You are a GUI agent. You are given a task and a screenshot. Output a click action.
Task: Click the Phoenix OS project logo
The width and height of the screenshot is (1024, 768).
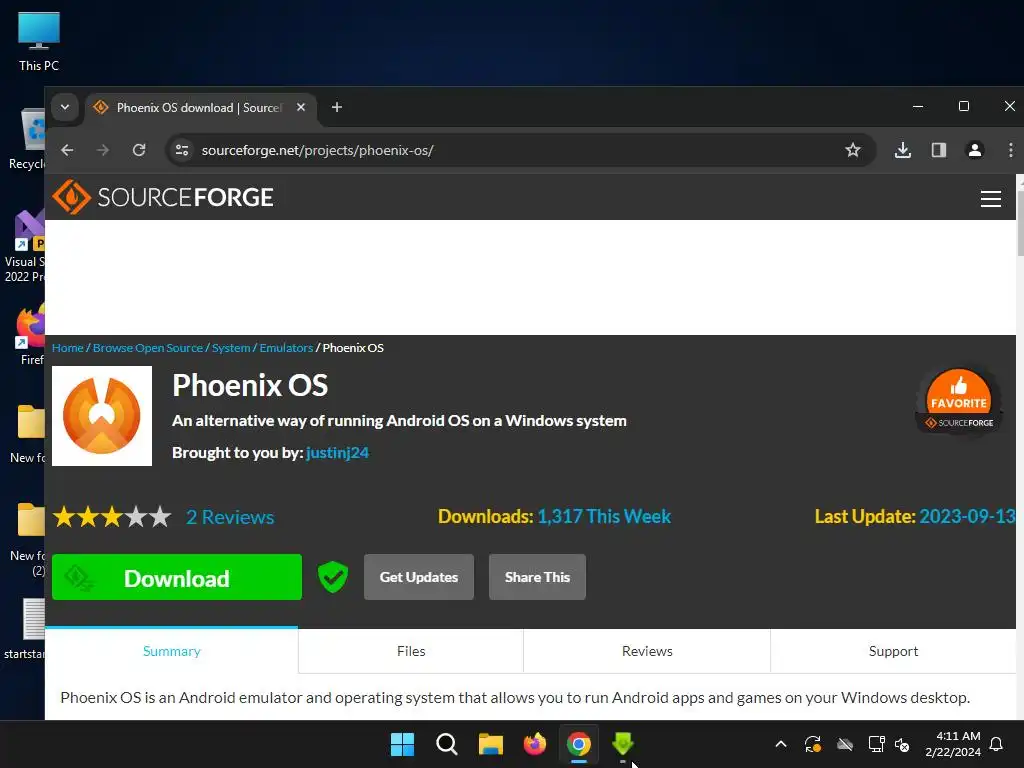102,416
